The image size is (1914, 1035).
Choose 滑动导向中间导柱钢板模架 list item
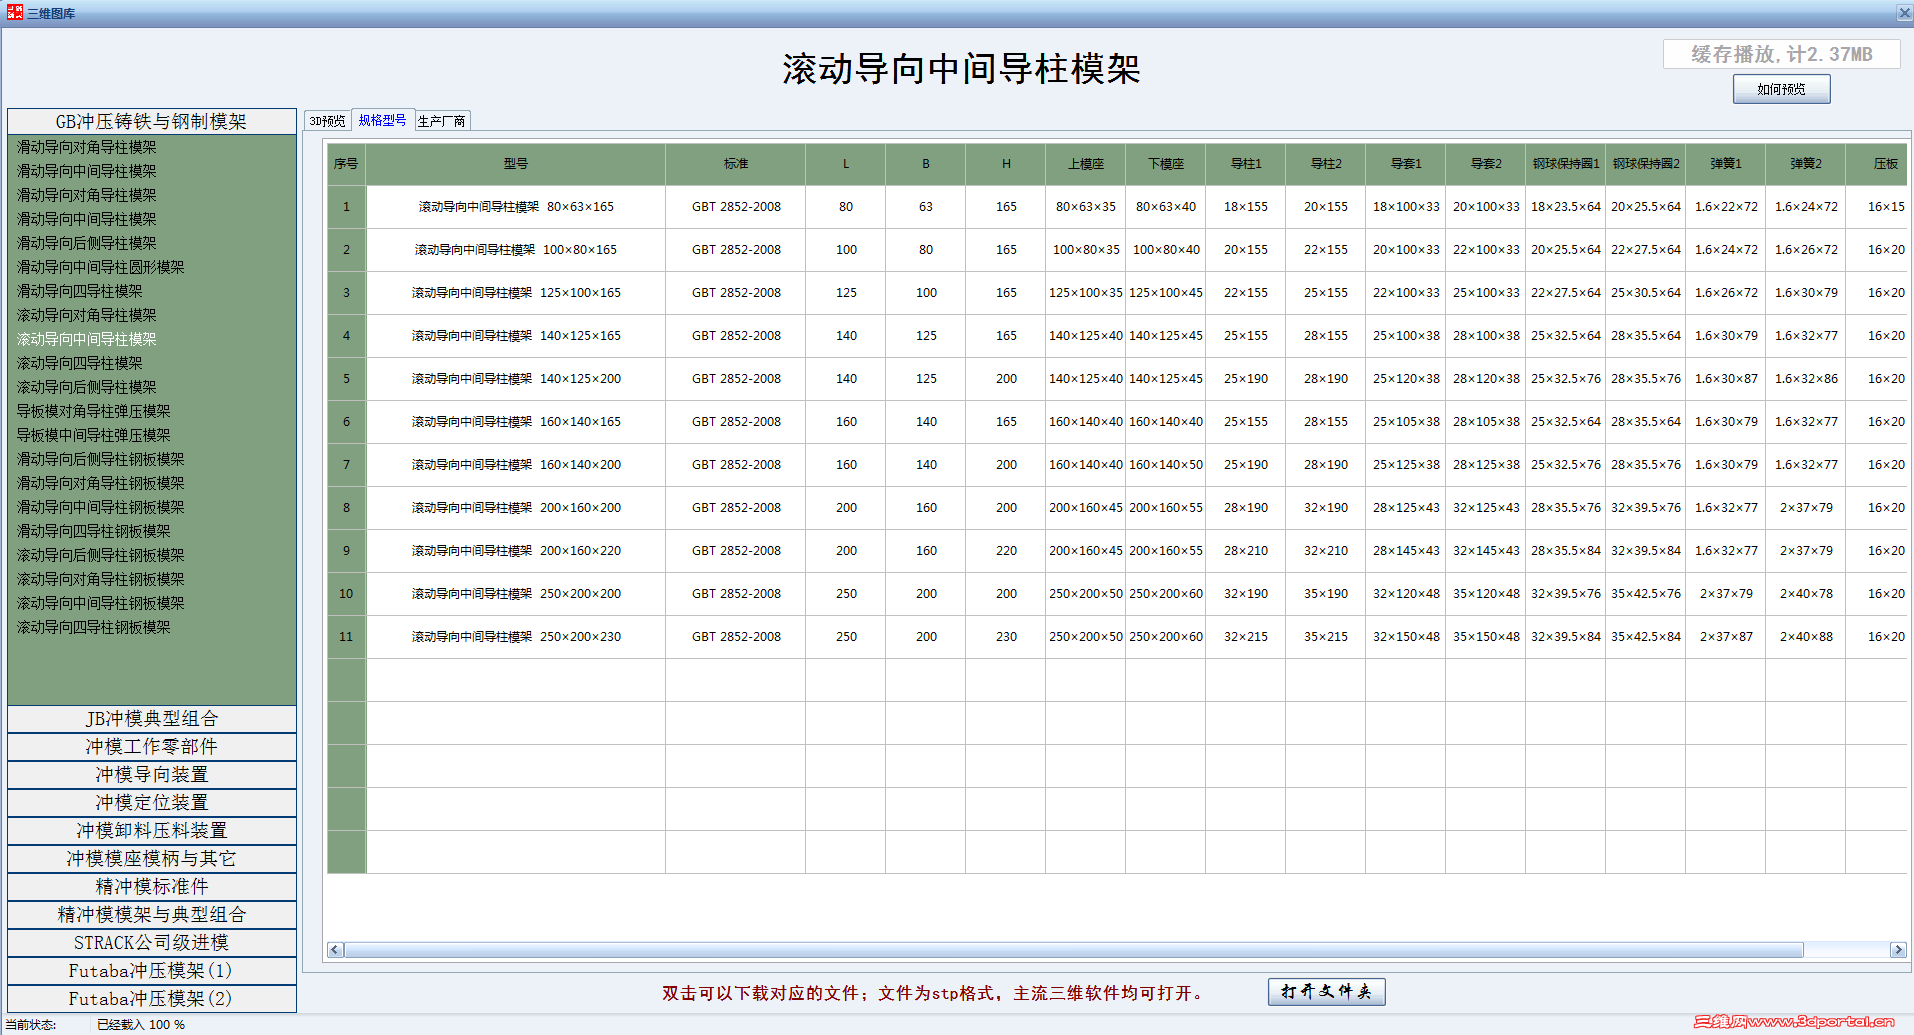tap(101, 507)
